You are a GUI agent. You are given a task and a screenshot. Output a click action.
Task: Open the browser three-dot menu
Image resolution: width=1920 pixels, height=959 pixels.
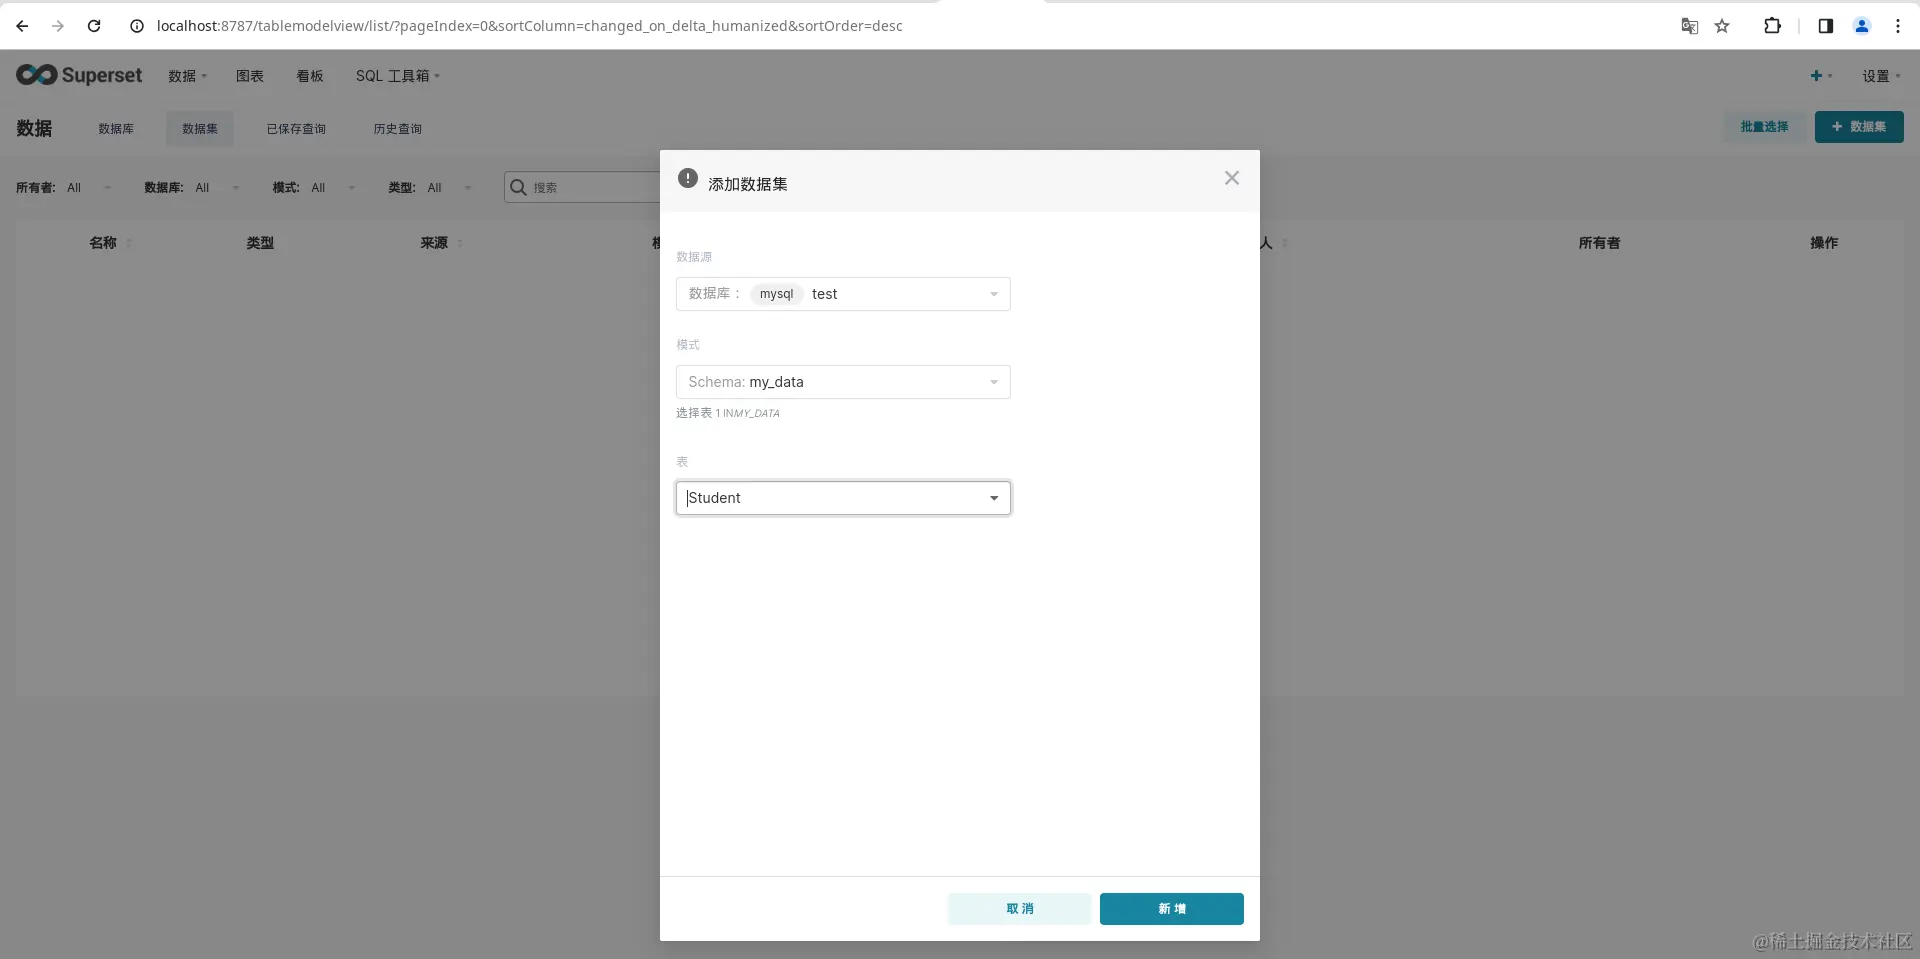point(1898,26)
